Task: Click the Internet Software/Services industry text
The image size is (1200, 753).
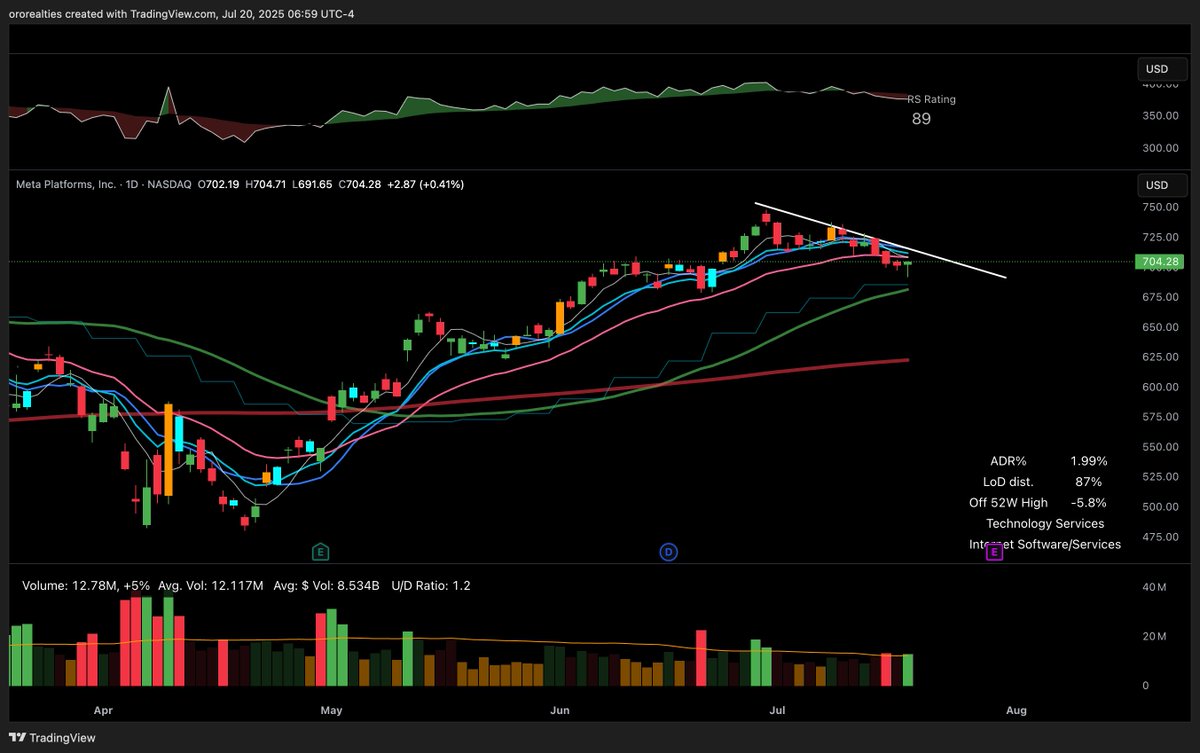Action: pyautogui.click(x=1045, y=545)
